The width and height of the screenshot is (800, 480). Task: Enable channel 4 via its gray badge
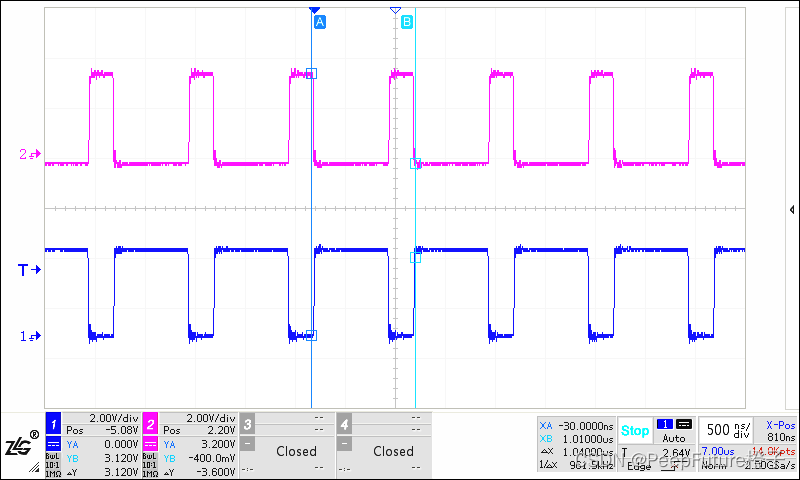point(344,424)
